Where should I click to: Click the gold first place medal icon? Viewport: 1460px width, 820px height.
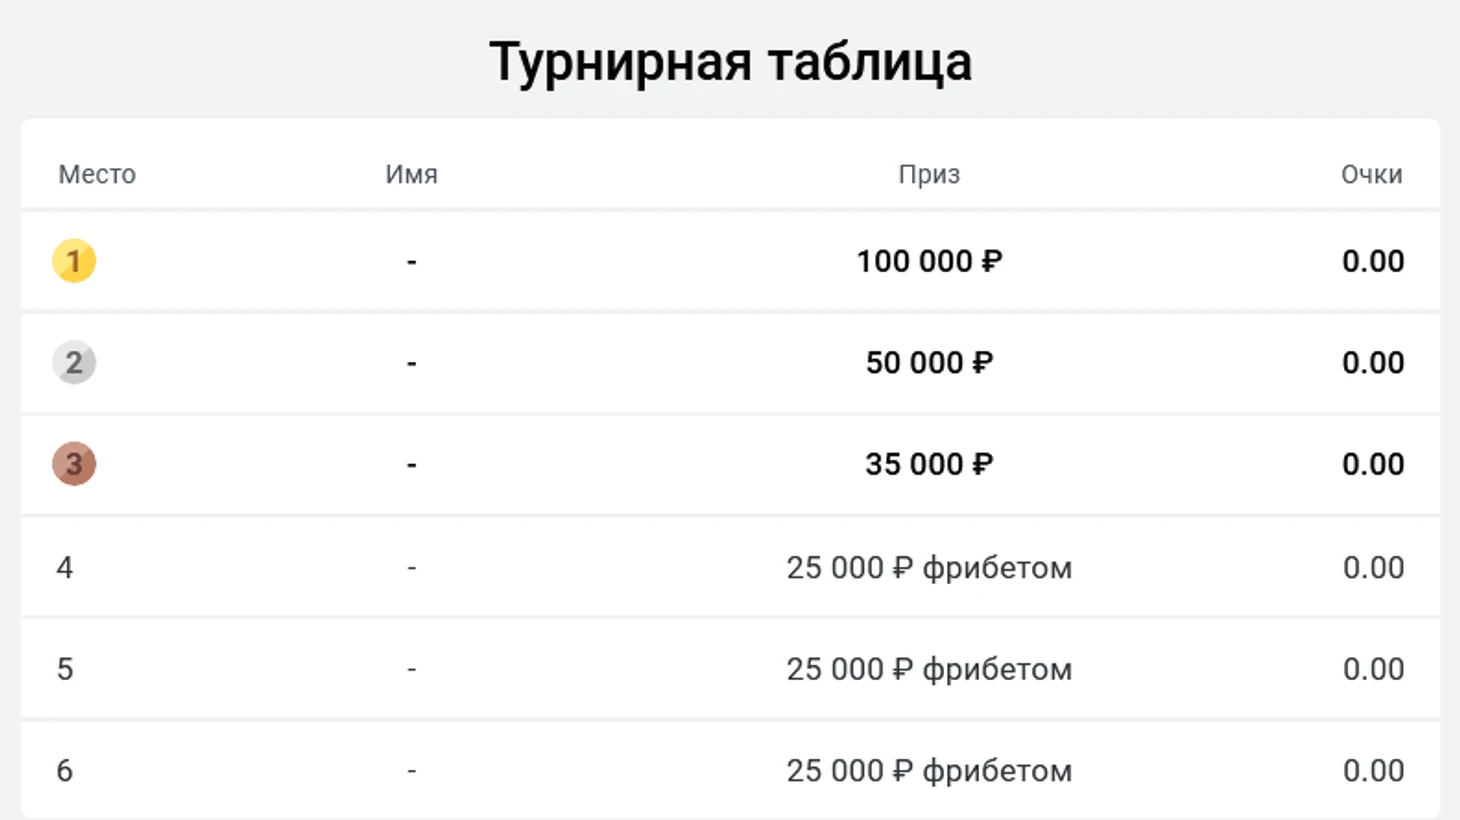74,261
